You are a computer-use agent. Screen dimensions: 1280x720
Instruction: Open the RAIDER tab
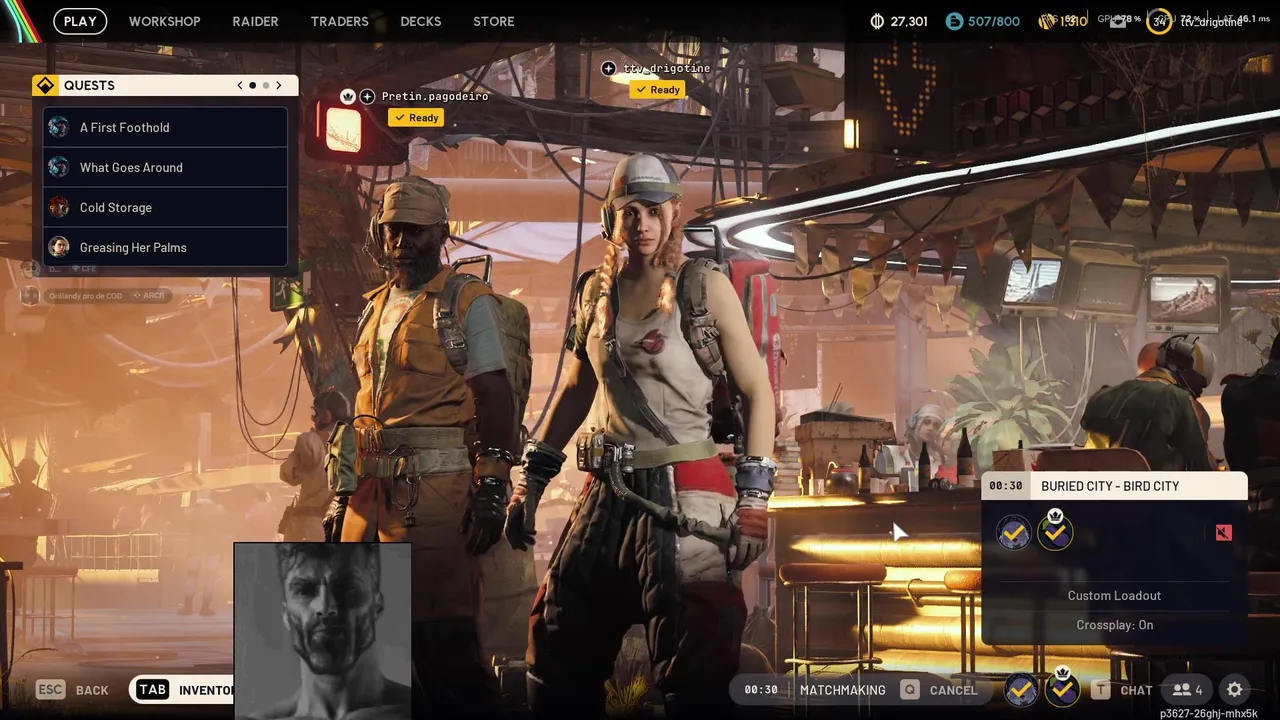255,21
